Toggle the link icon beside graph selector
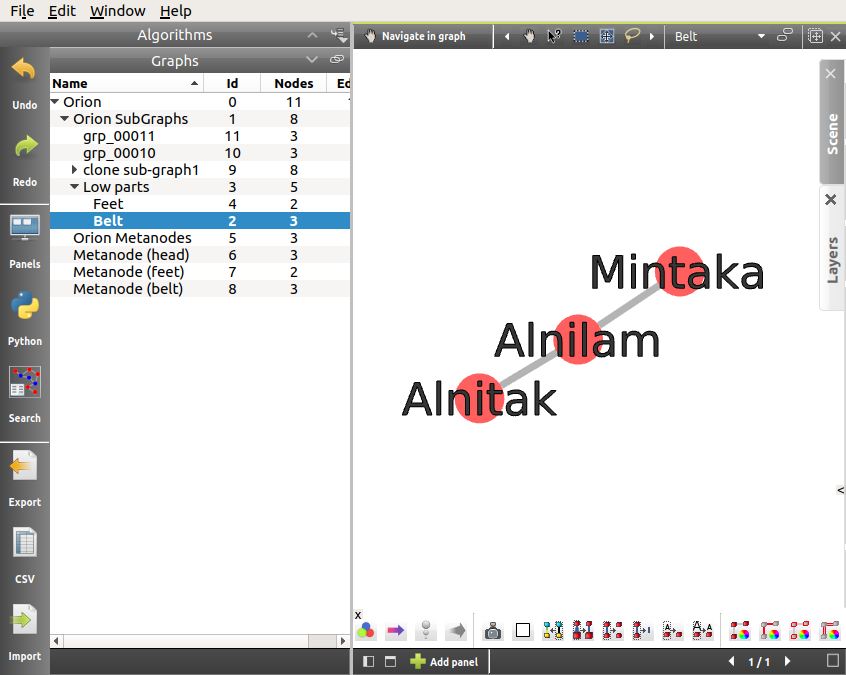Image resolution: width=846 pixels, height=675 pixels. [785, 35]
